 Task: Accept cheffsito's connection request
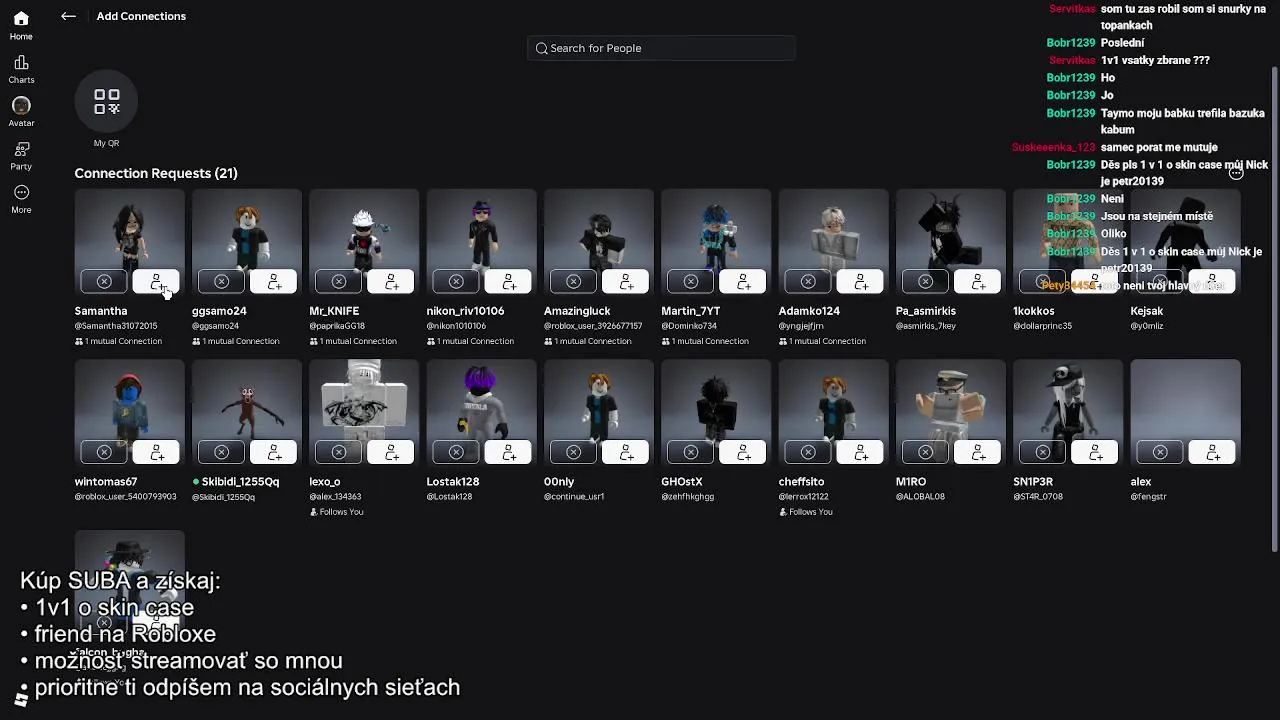coord(861,453)
